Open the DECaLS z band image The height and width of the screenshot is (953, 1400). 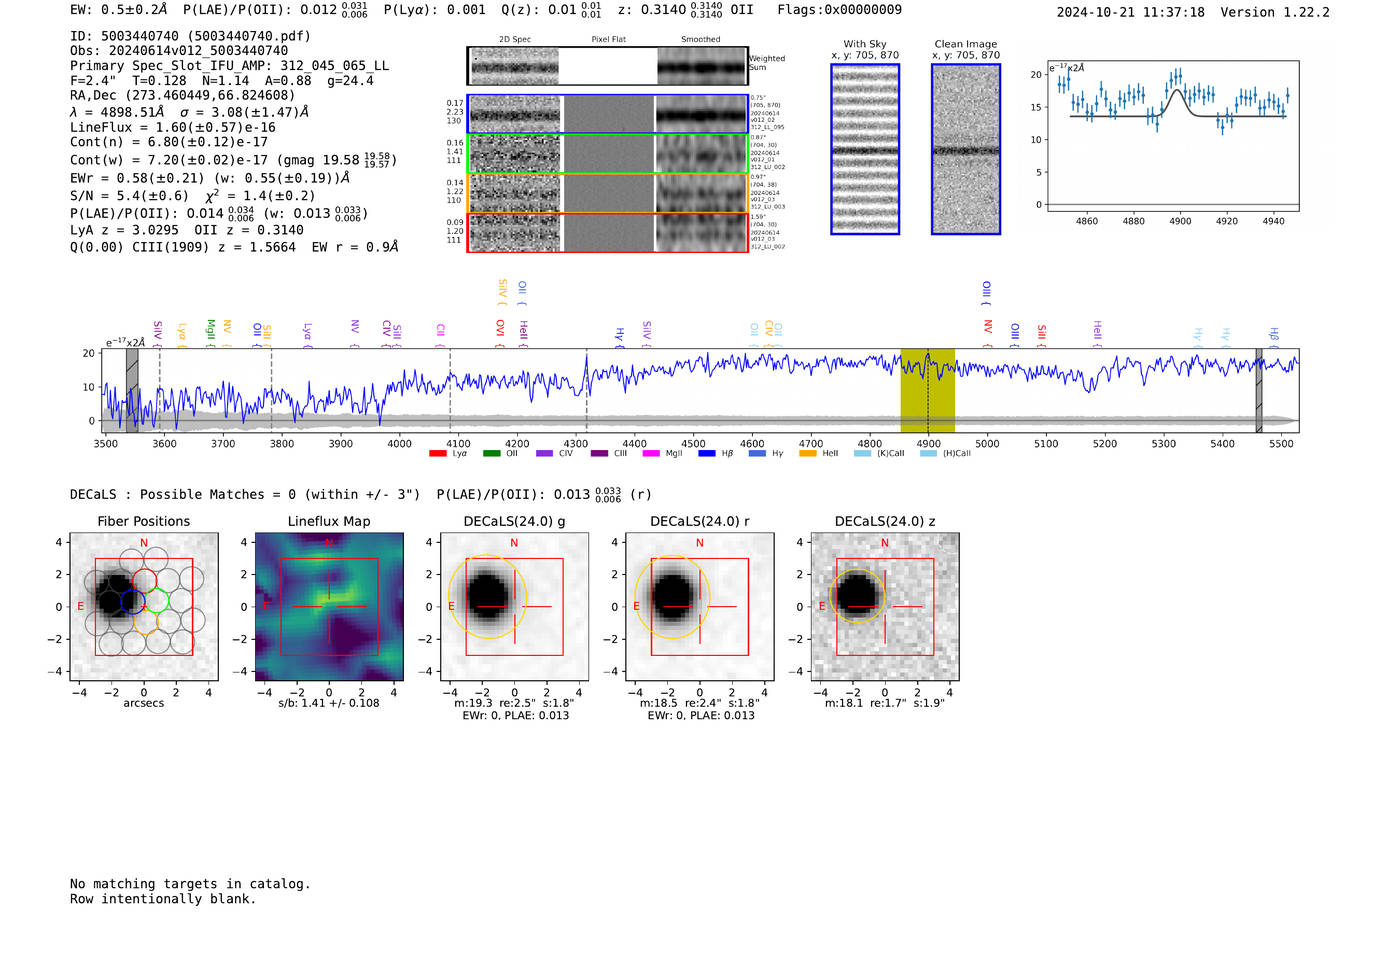[885, 606]
